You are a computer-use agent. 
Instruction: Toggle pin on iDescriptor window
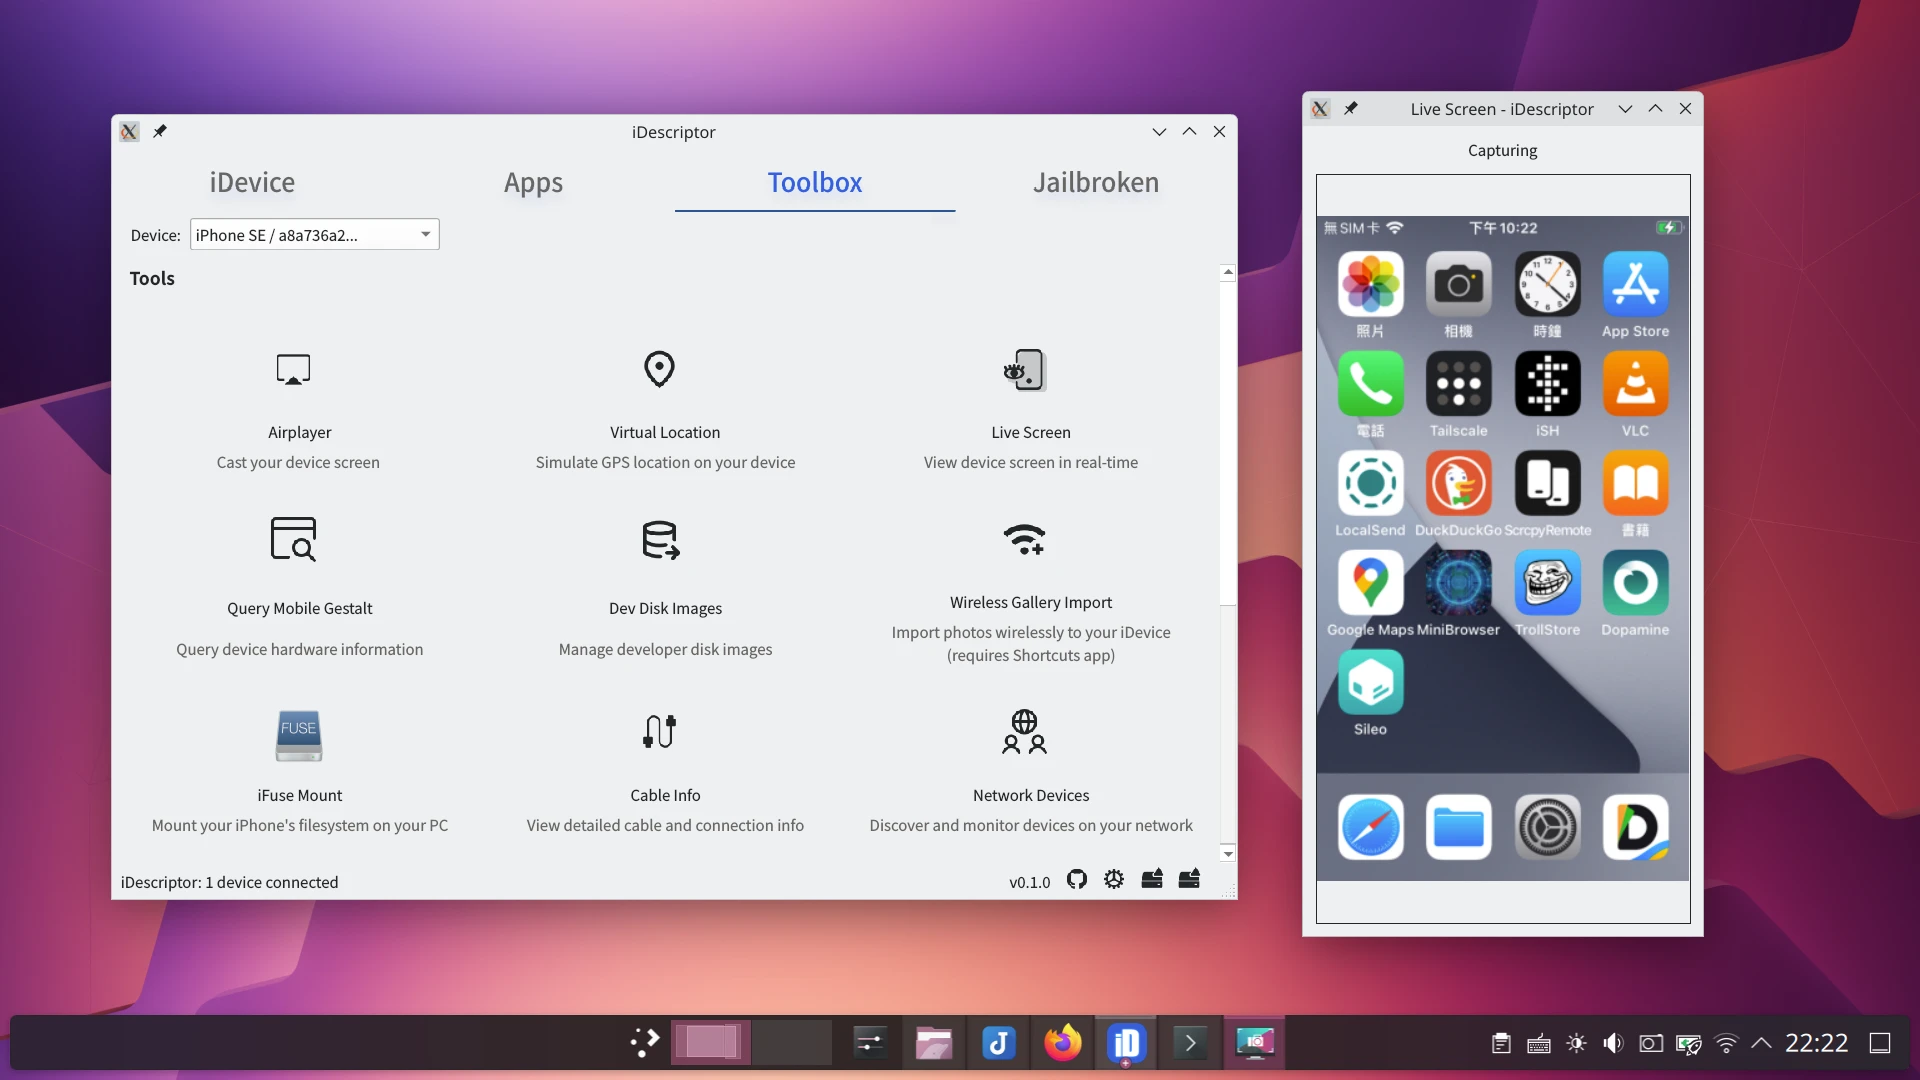point(160,131)
